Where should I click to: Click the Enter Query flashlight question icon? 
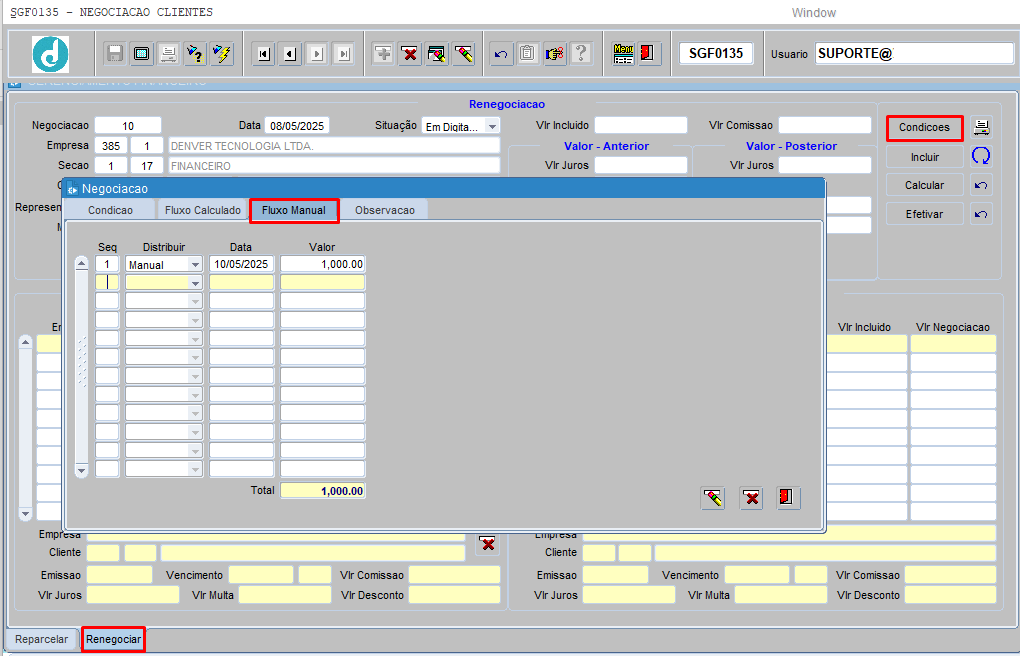point(195,53)
